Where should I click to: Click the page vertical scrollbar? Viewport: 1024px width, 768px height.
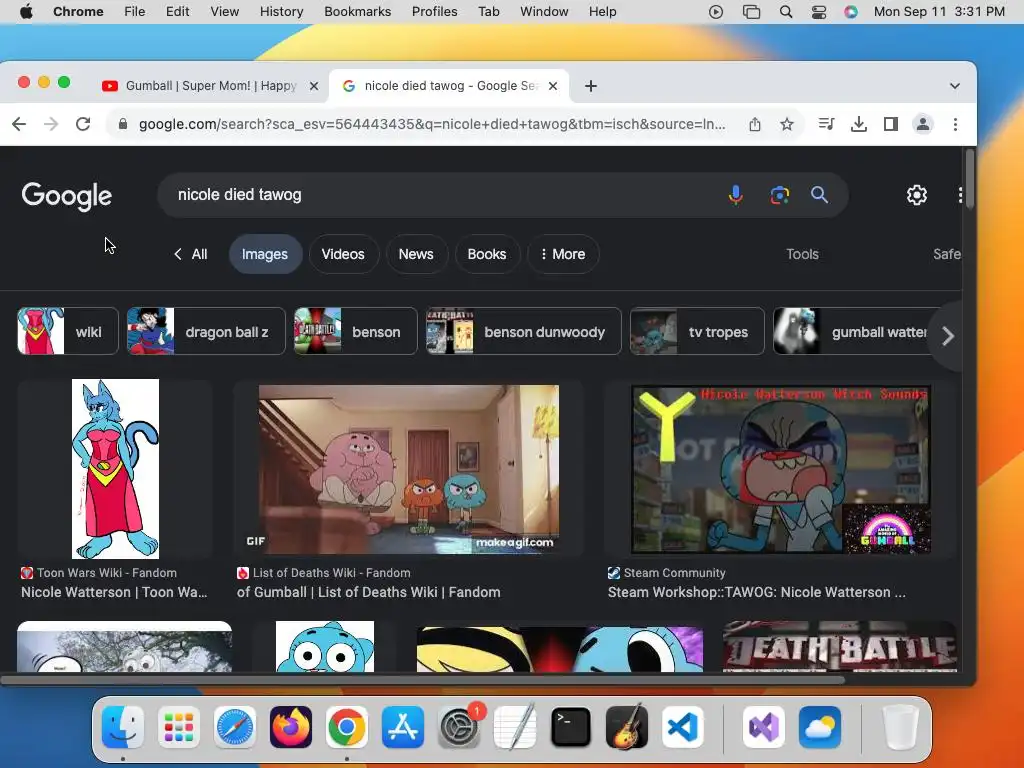[970, 180]
